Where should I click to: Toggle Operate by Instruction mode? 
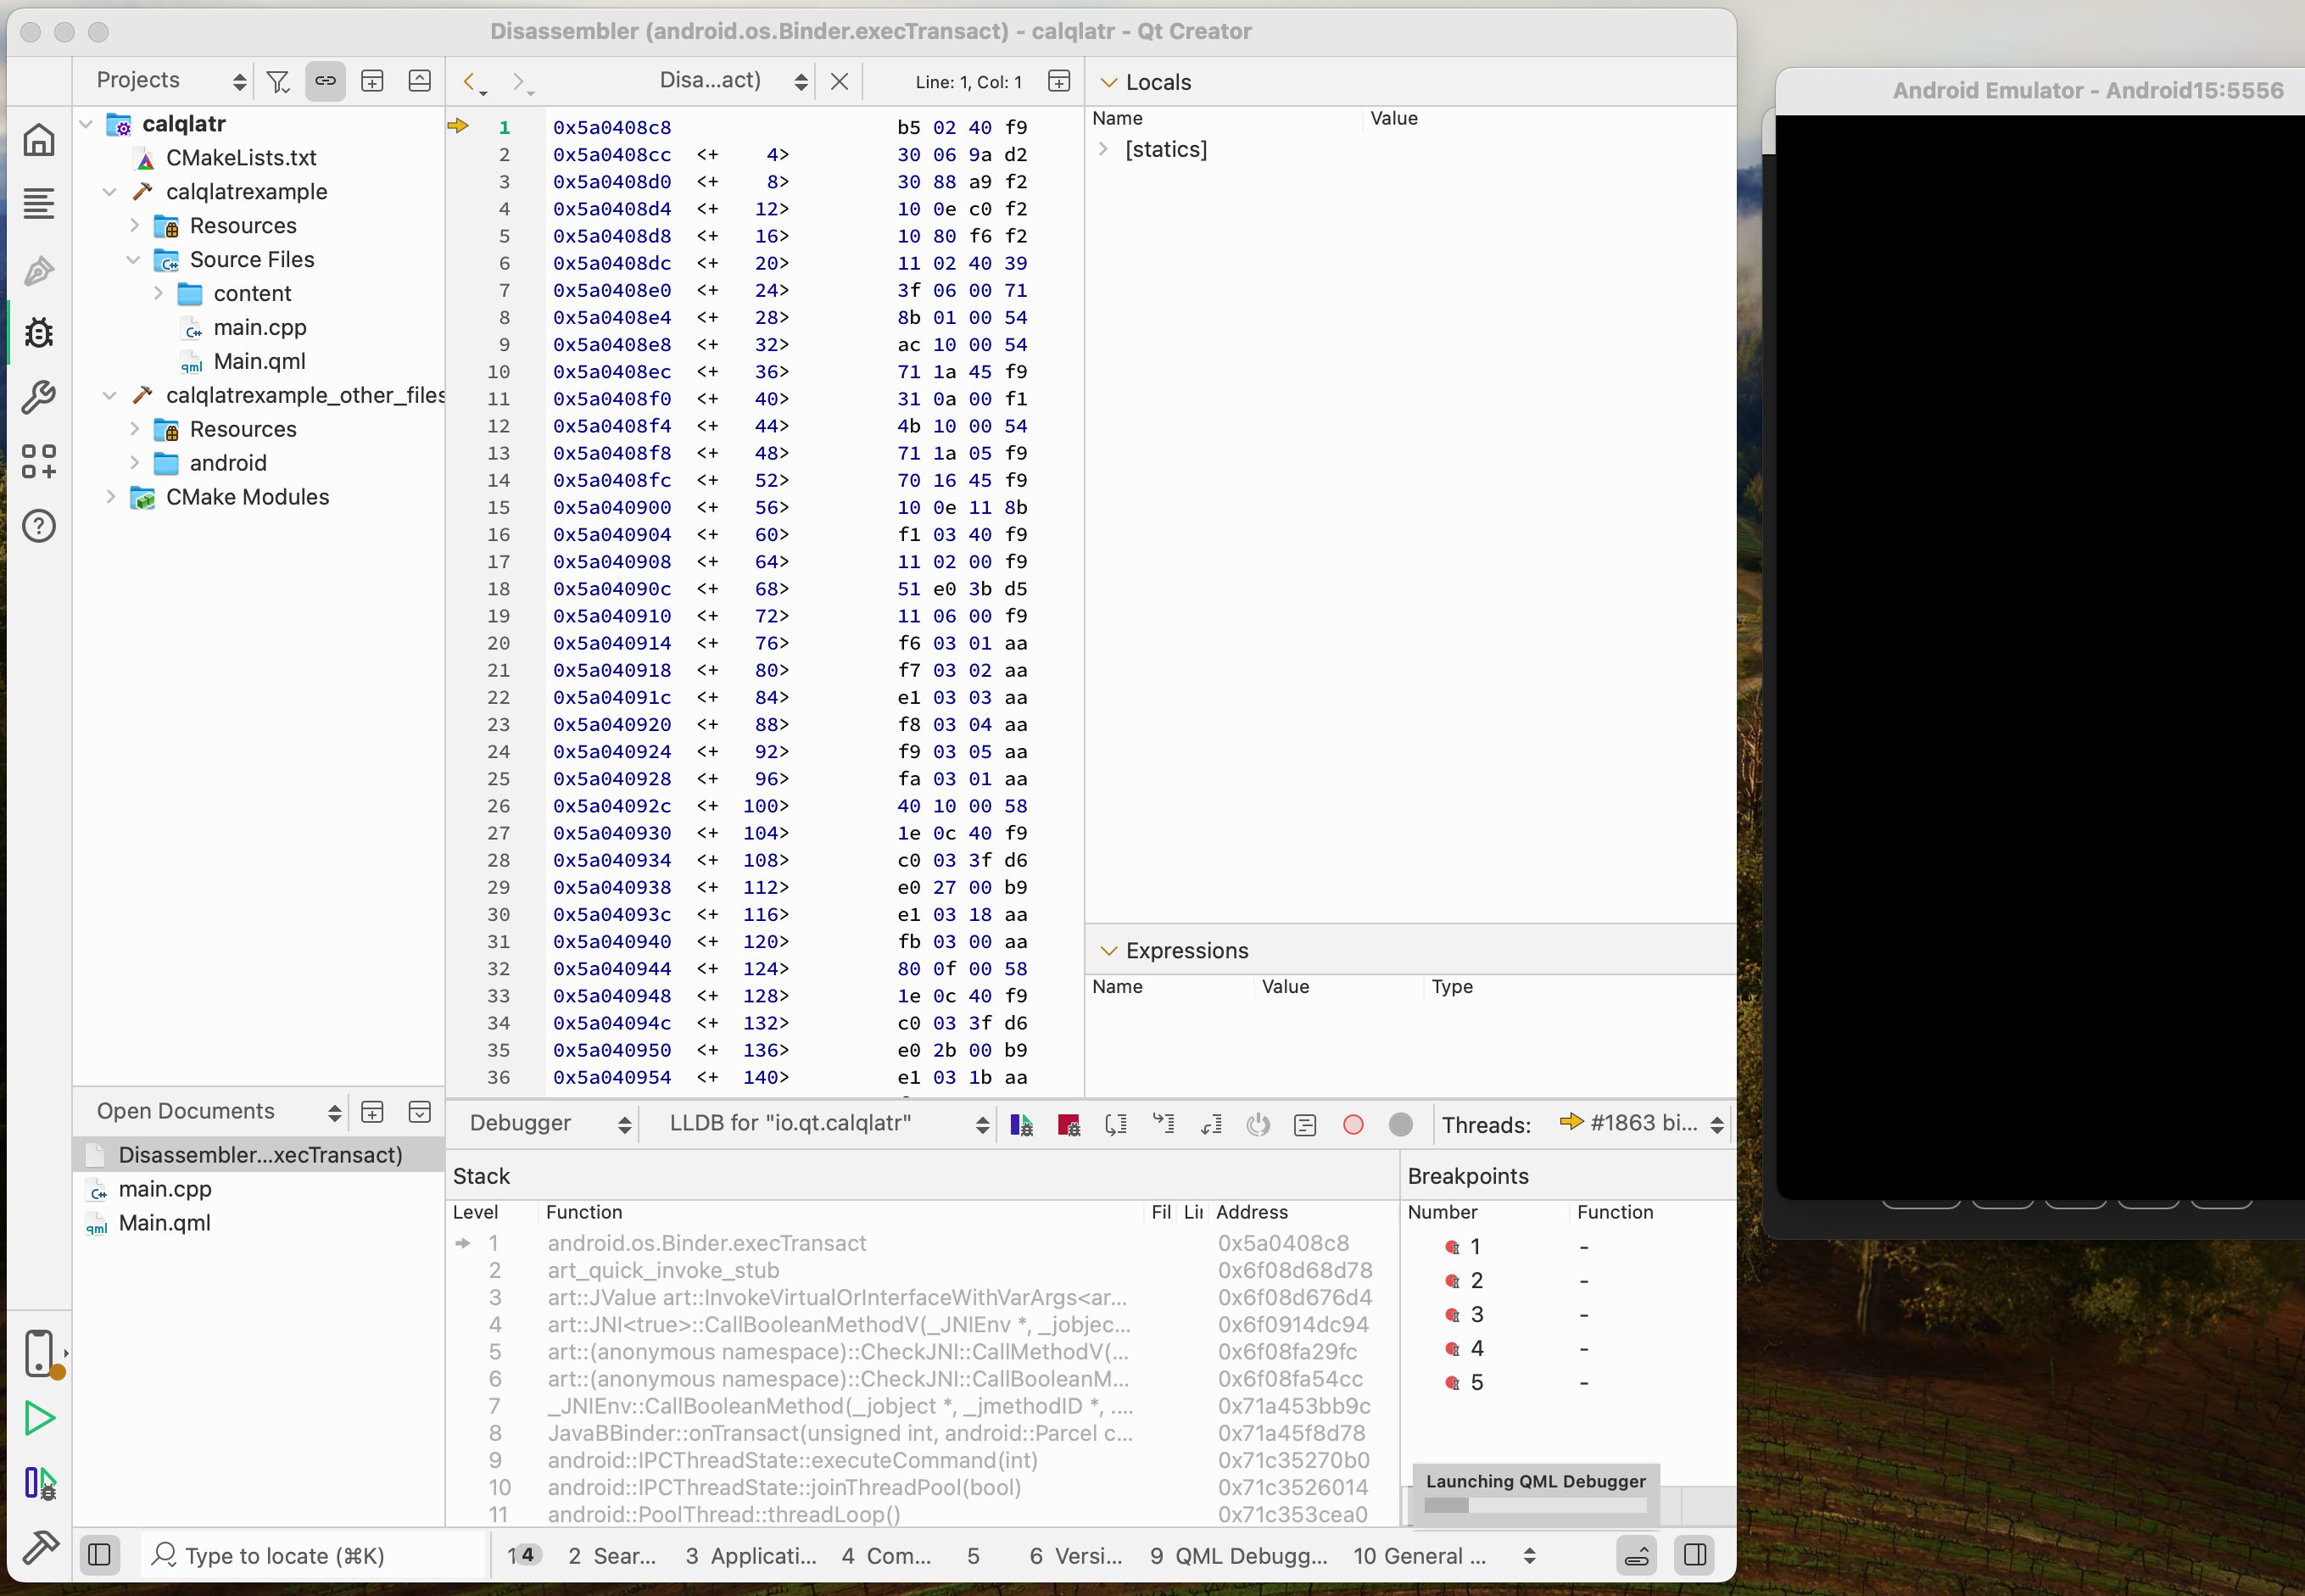1305,1125
